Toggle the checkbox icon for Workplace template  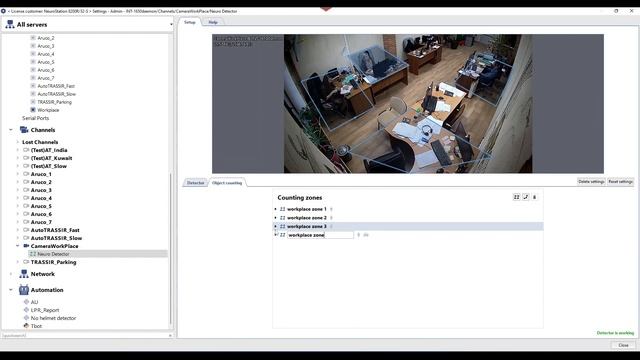(x=33, y=110)
